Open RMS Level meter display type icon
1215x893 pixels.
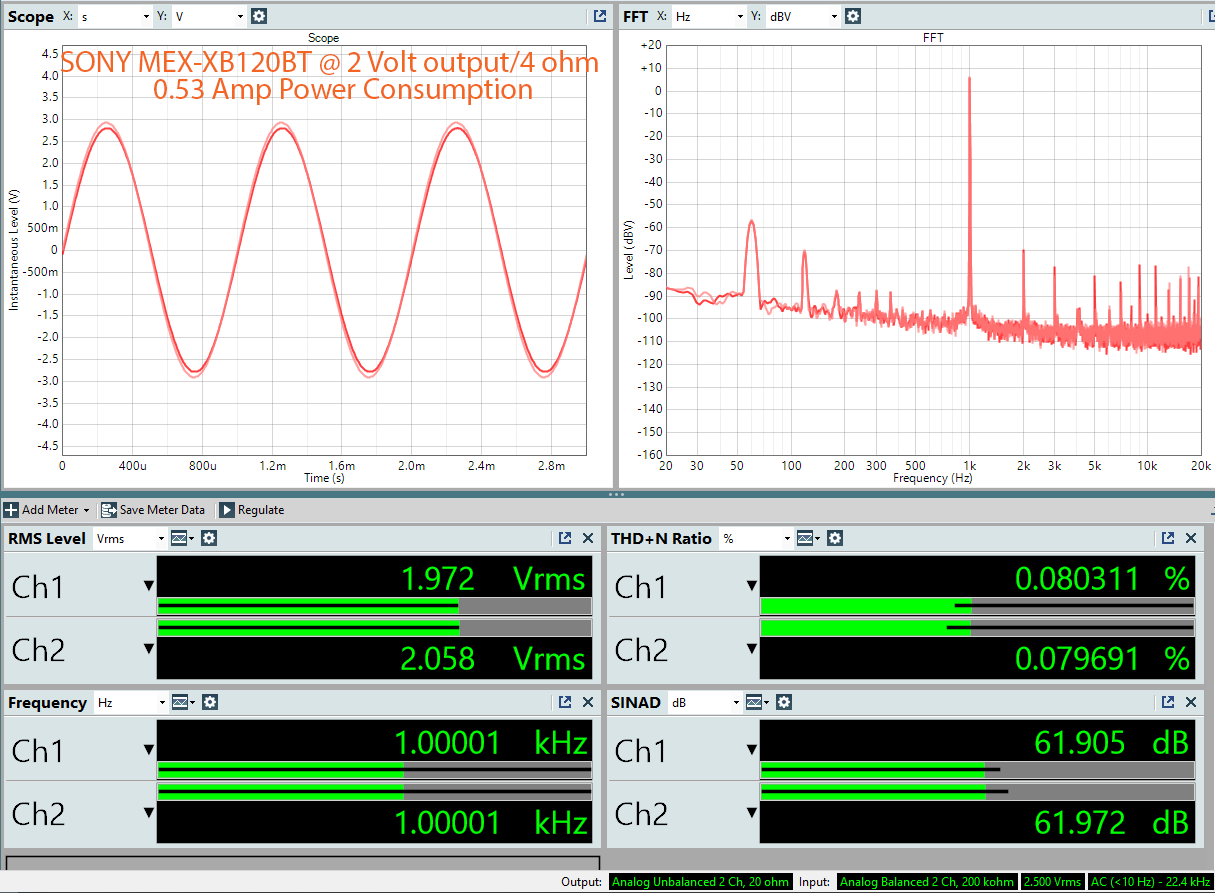point(182,538)
